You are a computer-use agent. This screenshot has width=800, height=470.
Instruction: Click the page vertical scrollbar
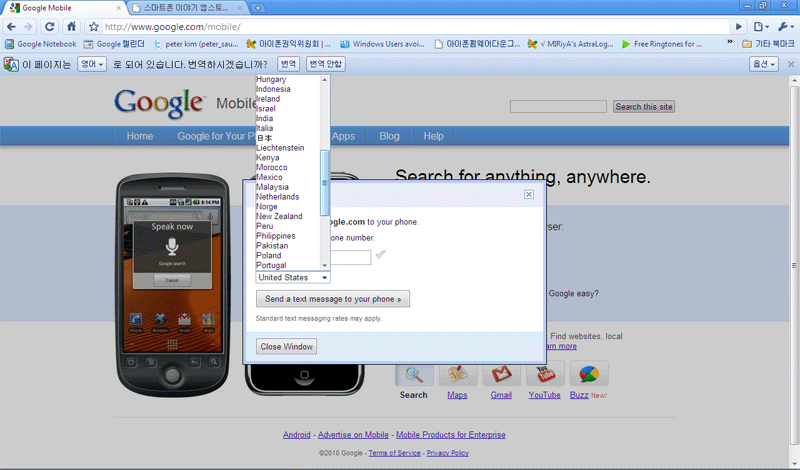pos(794,265)
